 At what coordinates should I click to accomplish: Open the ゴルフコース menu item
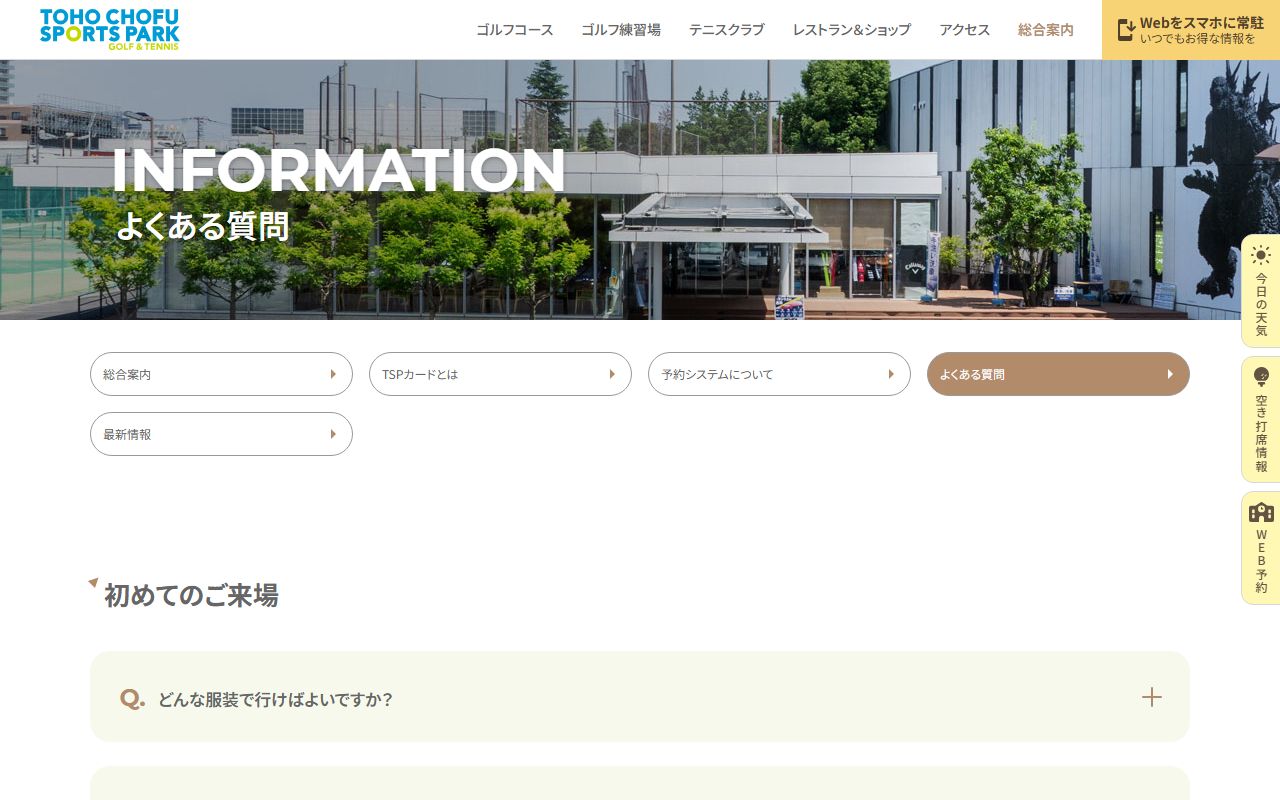coord(515,30)
